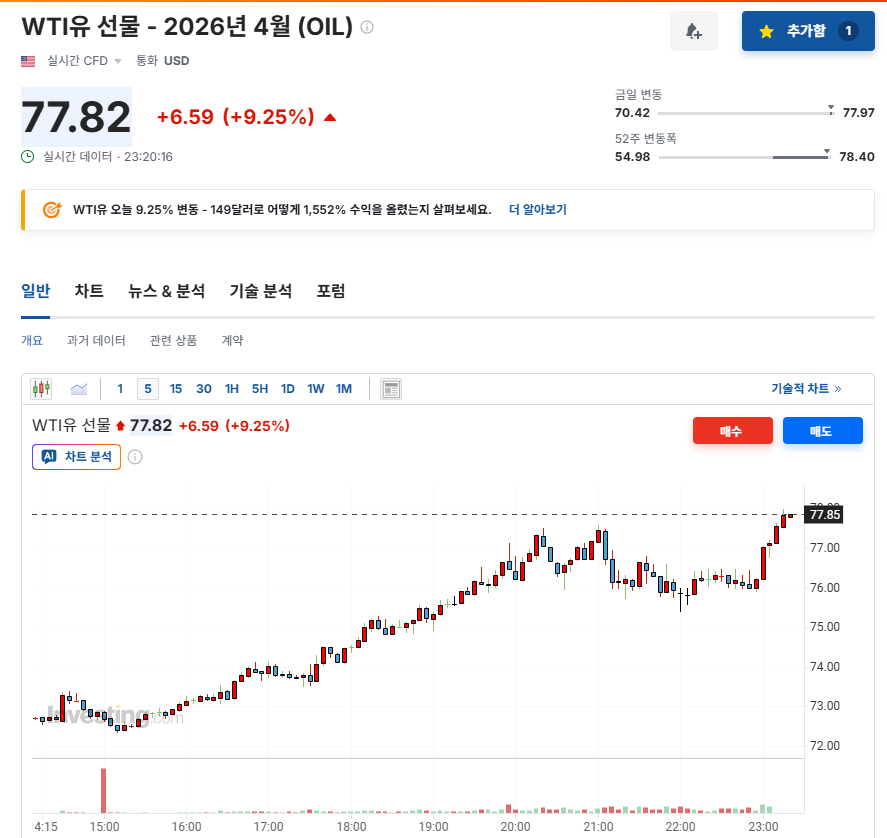Switch chart to 1W interval

(316, 389)
